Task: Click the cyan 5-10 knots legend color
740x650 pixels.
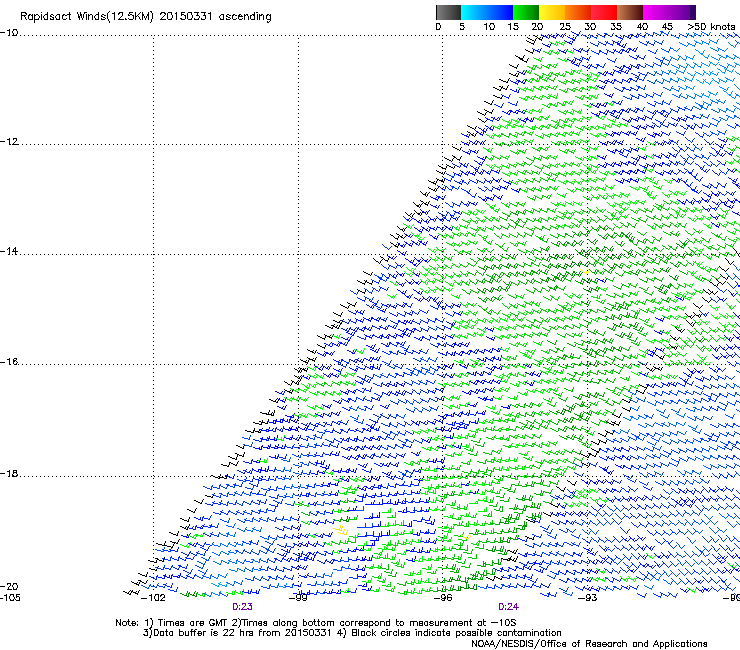Action: click(x=474, y=12)
